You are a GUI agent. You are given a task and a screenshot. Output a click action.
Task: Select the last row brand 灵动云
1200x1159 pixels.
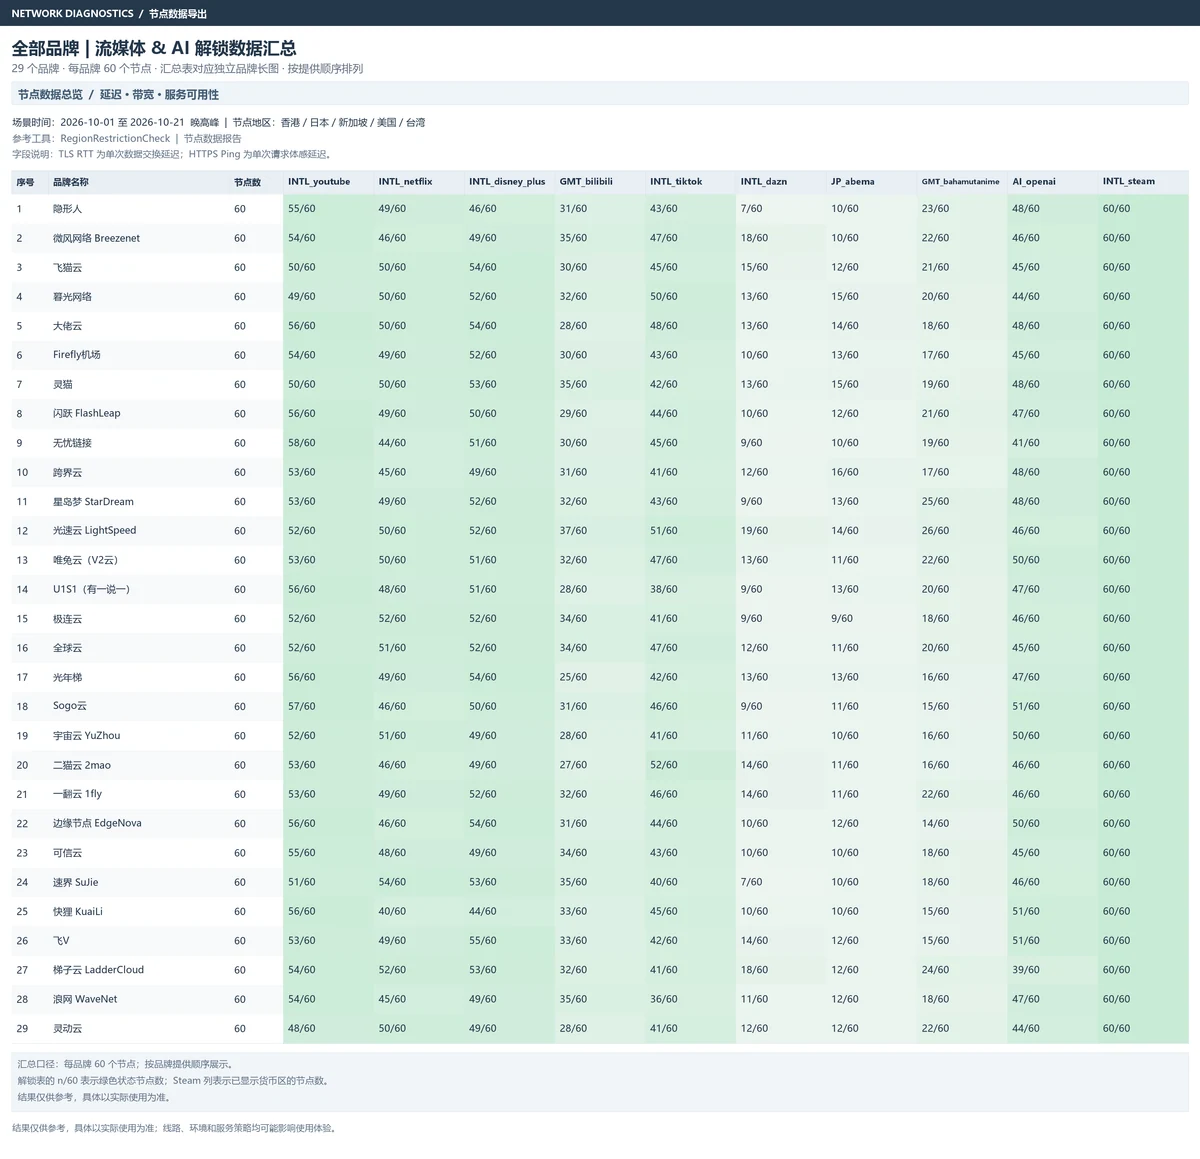pyautogui.click(x=600, y=1028)
